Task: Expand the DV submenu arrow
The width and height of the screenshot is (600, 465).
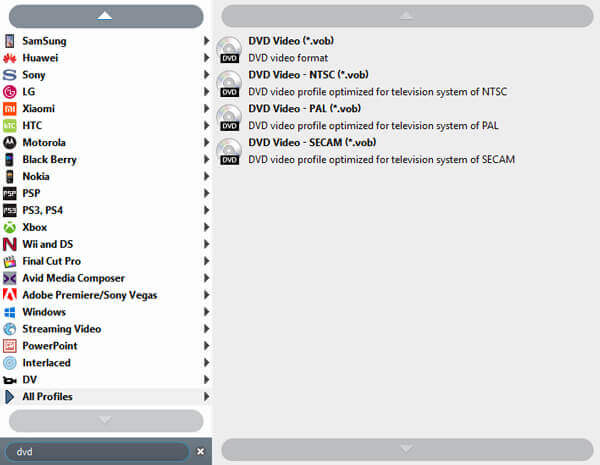Action: click(206, 380)
